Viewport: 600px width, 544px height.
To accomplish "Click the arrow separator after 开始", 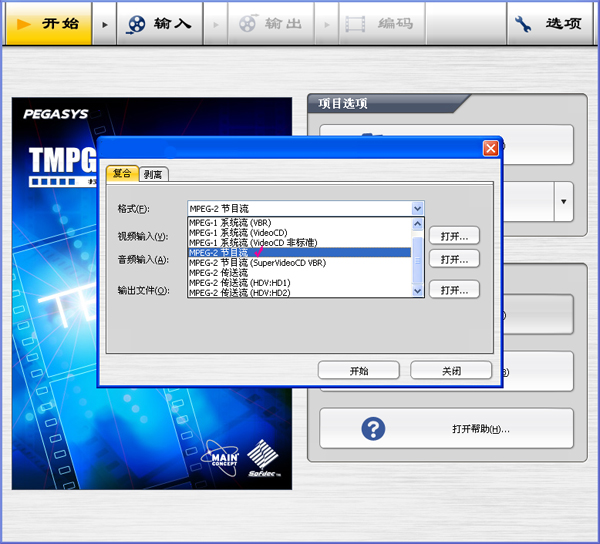I will click(x=104, y=24).
